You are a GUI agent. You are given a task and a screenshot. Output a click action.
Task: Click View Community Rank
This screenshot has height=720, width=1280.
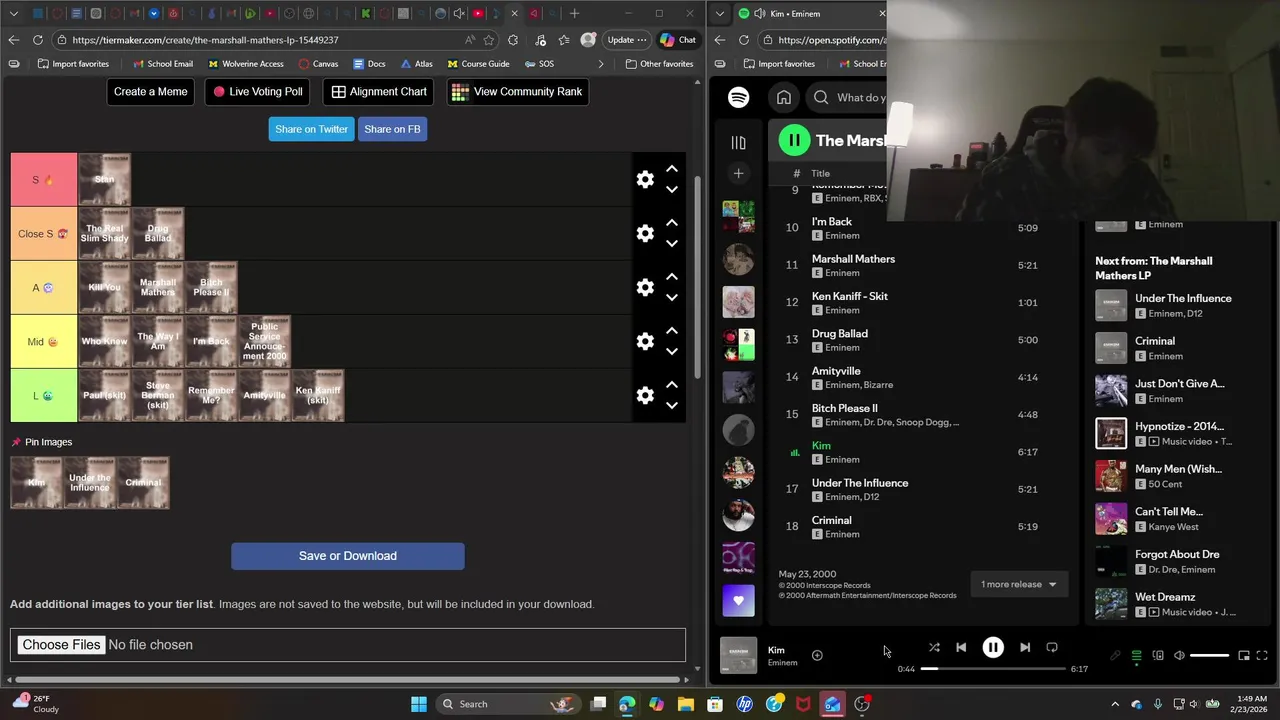[517, 92]
